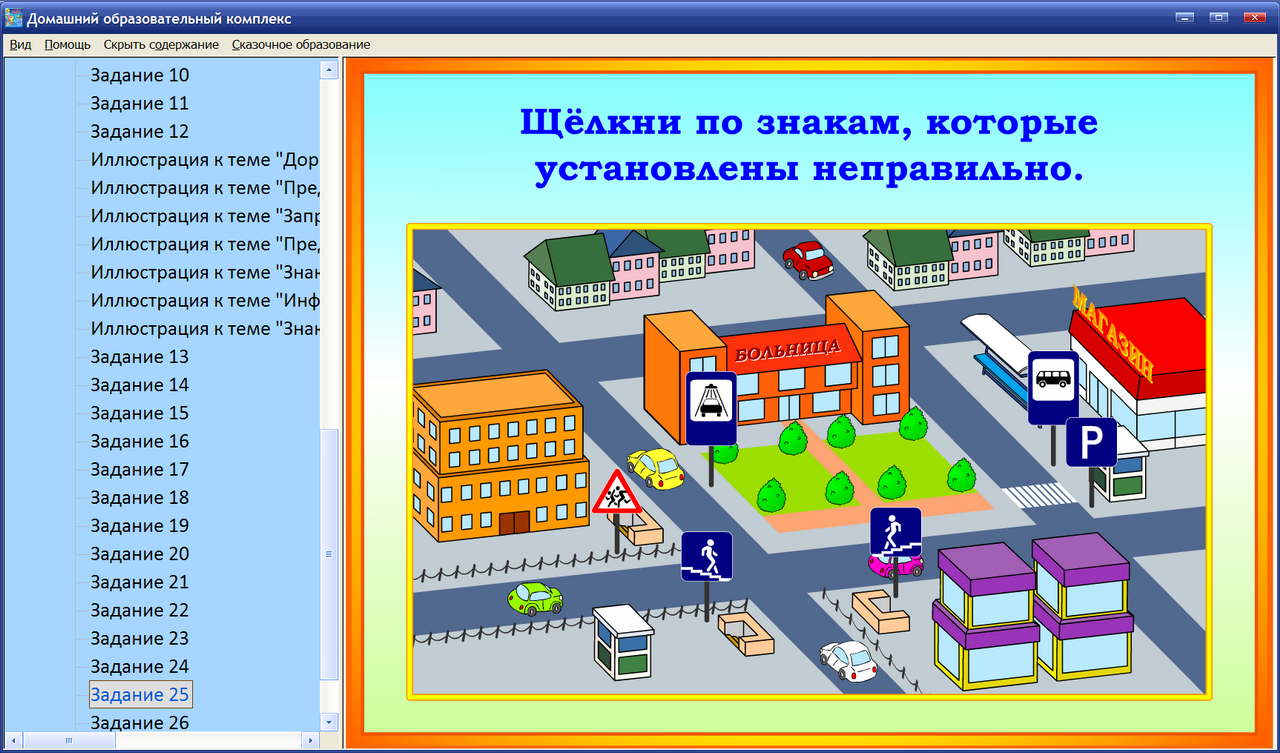This screenshot has height=753, width=1280.
Task: Click the application icon in the title bar
Action: click(x=12, y=16)
